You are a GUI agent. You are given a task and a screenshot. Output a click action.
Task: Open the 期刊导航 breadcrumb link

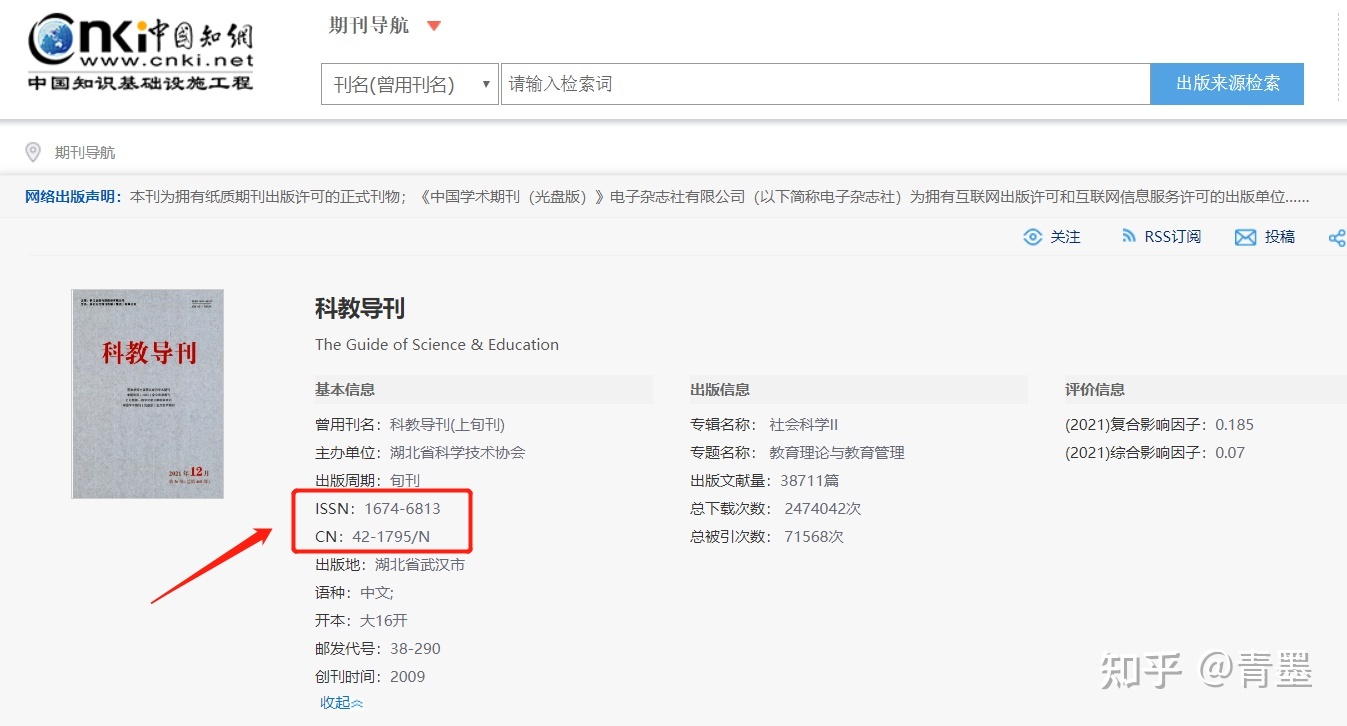(x=85, y=153)
